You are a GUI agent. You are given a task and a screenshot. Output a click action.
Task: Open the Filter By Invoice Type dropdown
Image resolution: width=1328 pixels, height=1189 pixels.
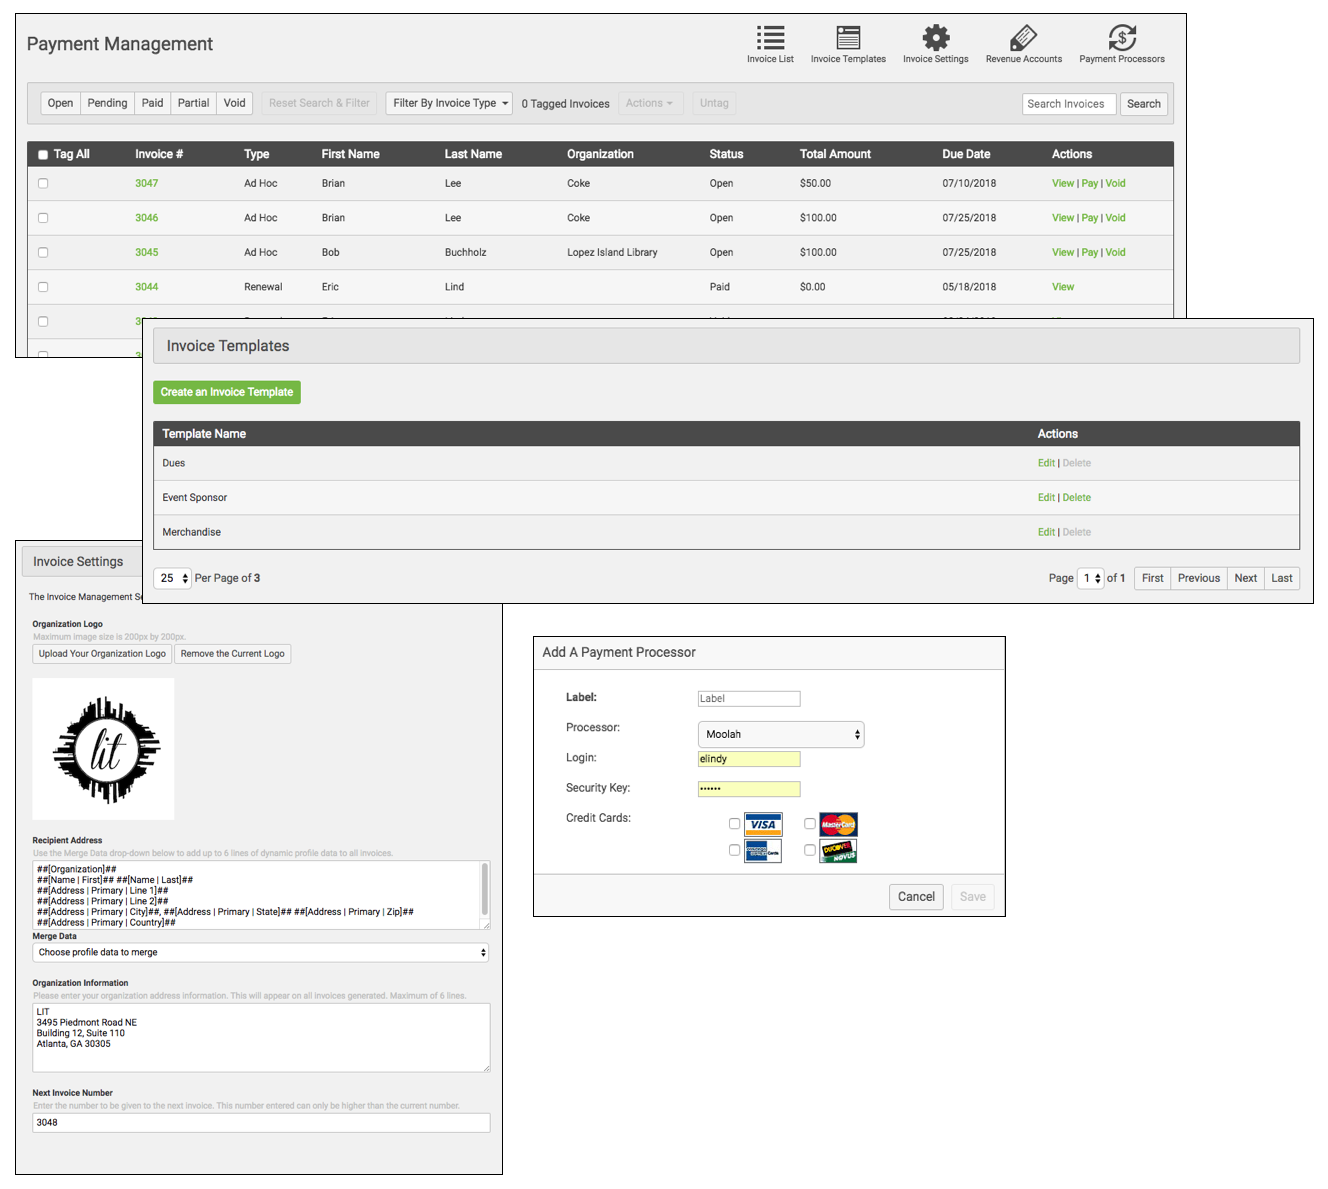450,103
